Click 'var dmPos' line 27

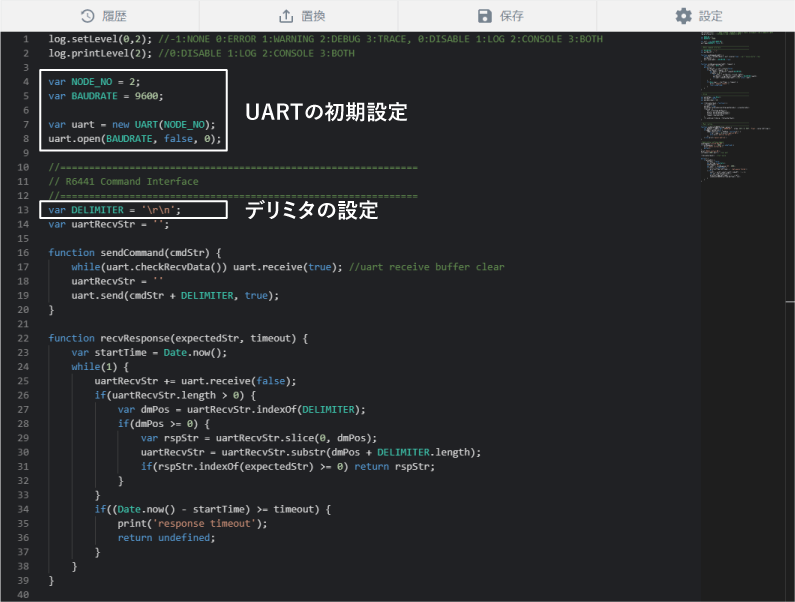click(x=241, y=409)
